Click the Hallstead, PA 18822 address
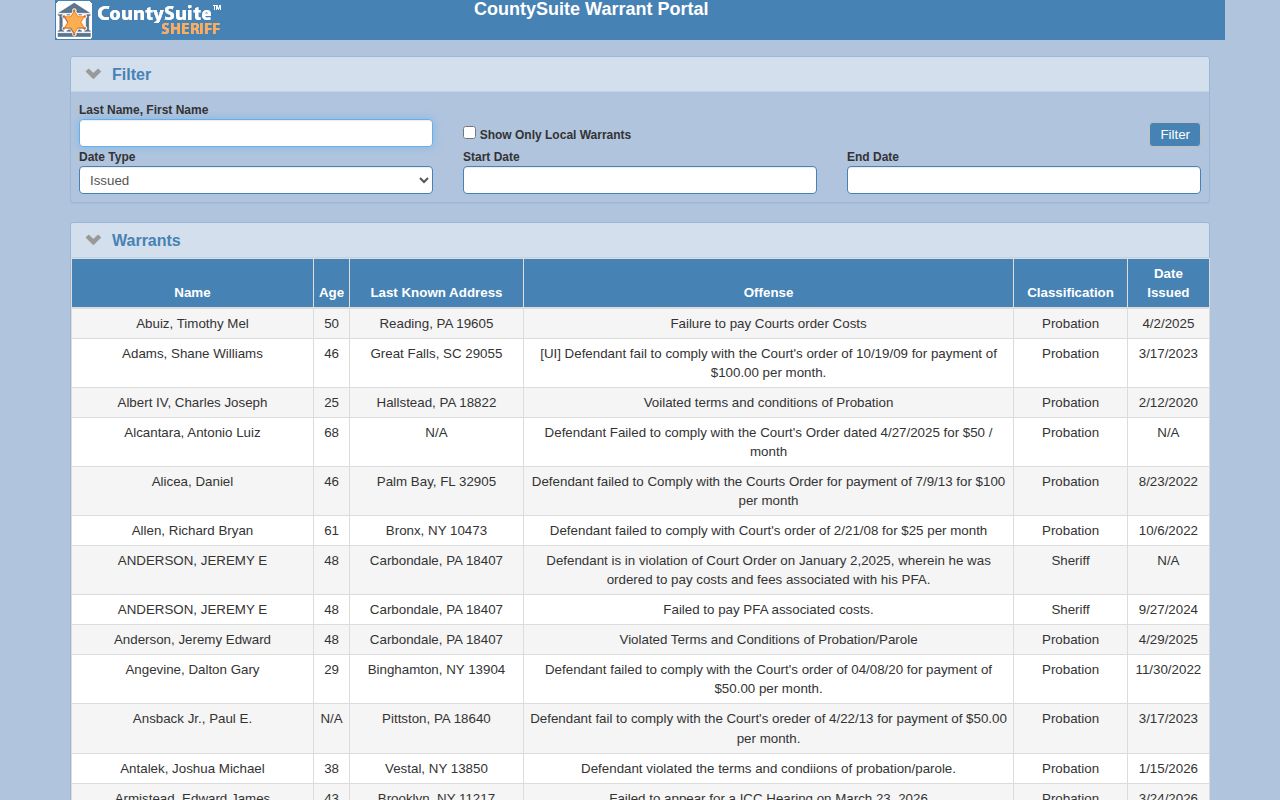This screenshot has width=1280, height=800. [x=436, y=403]
